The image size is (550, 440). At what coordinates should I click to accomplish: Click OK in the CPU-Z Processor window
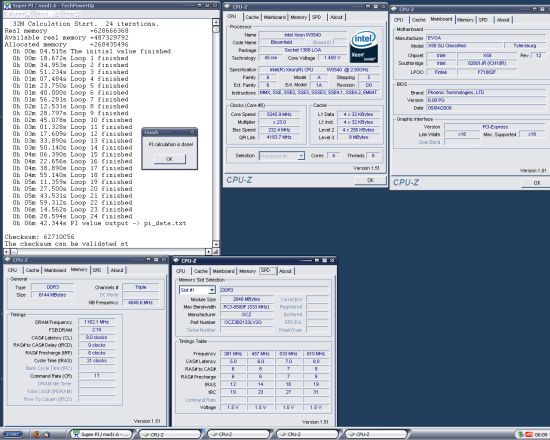point(370,180)
